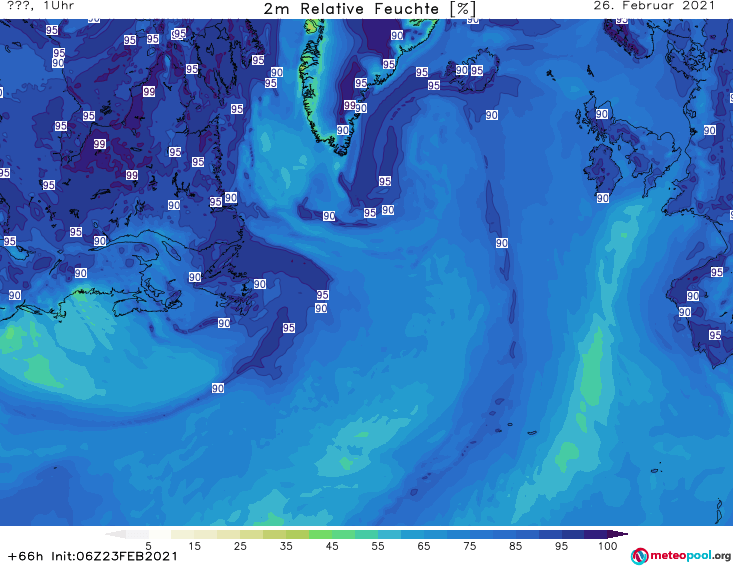This screenshot has height=566, width=733.
Task: Click the legend value '65'
Action: (x=424, y=546)
